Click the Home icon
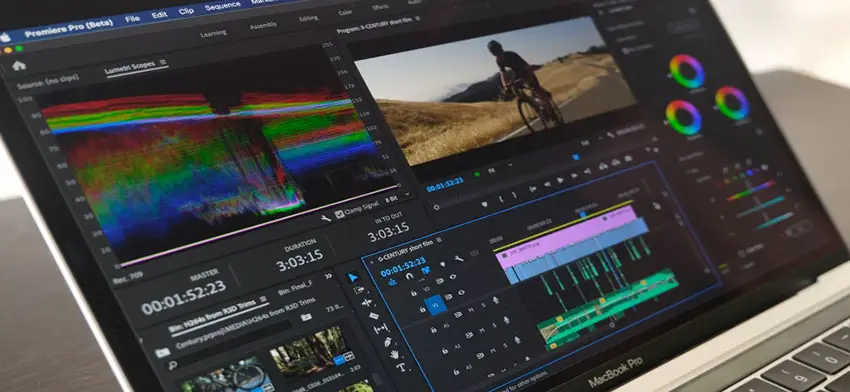This screenshot has height=392, width=850. (19, 66)
